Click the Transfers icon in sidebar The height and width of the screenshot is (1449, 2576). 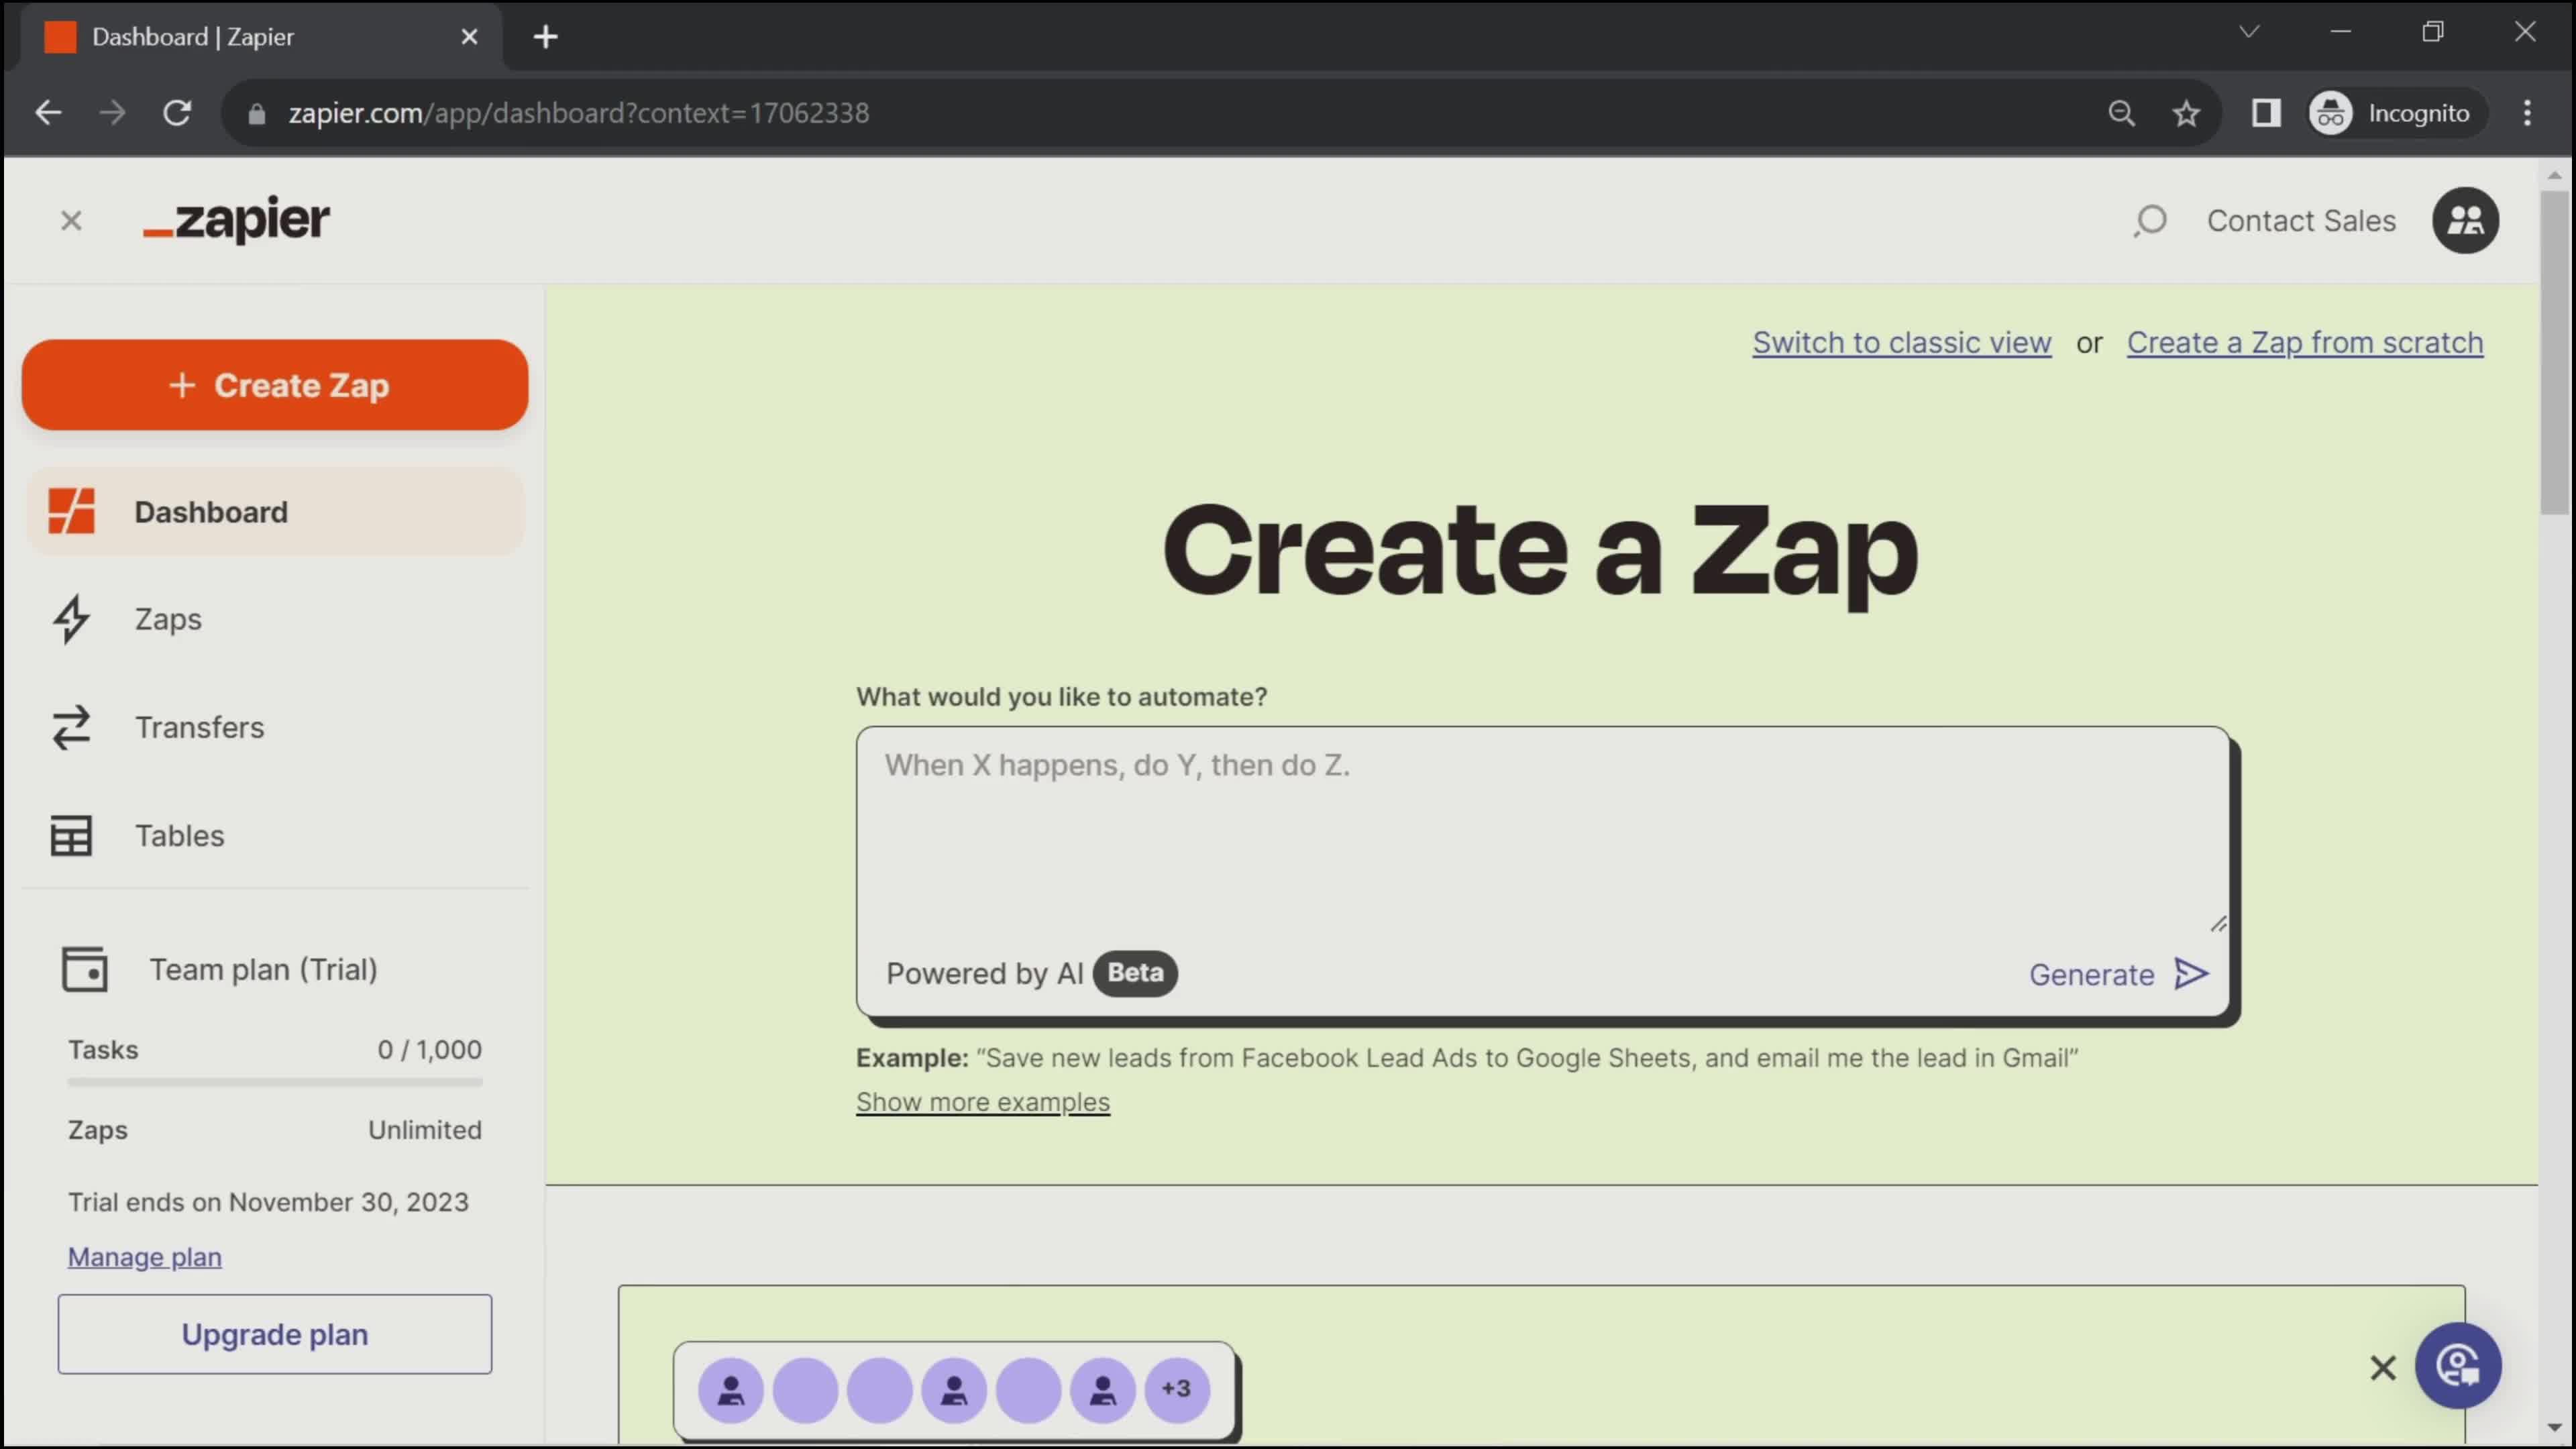click(70, 727)
